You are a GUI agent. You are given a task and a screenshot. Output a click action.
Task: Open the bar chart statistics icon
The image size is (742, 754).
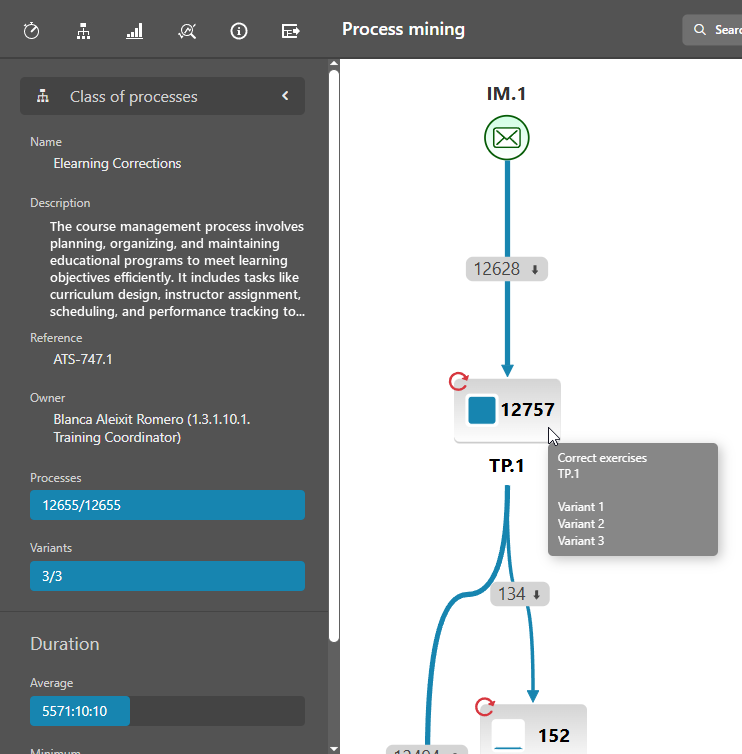point(134,31)
